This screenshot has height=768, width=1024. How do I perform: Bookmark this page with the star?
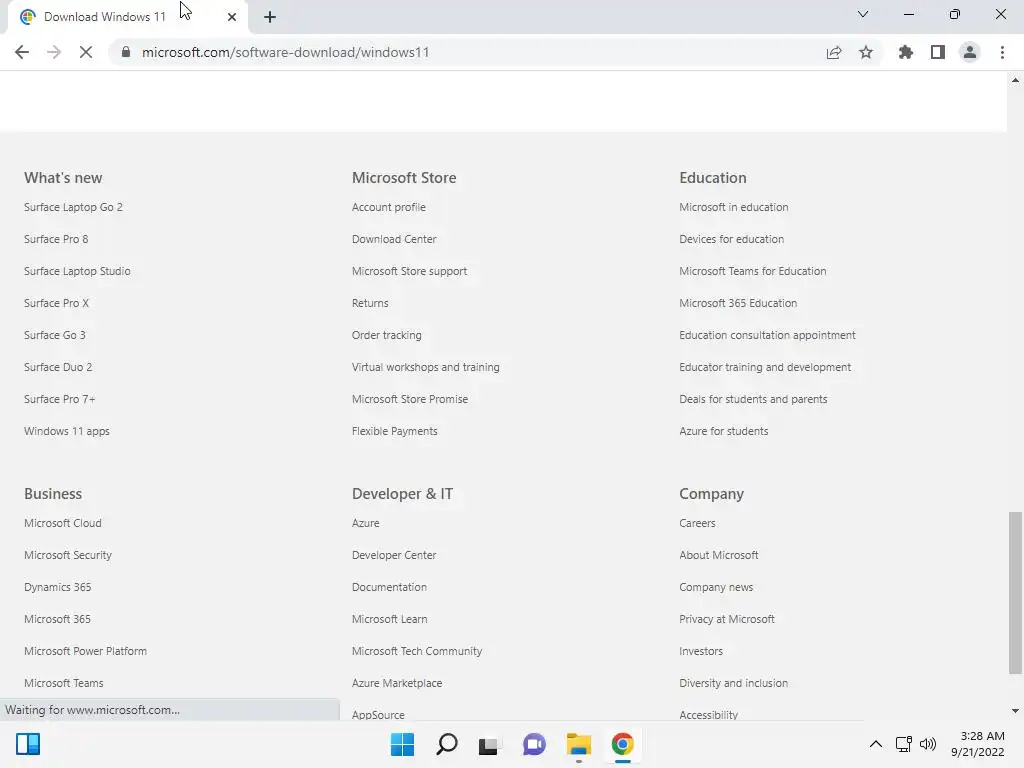tap(866, 52)
